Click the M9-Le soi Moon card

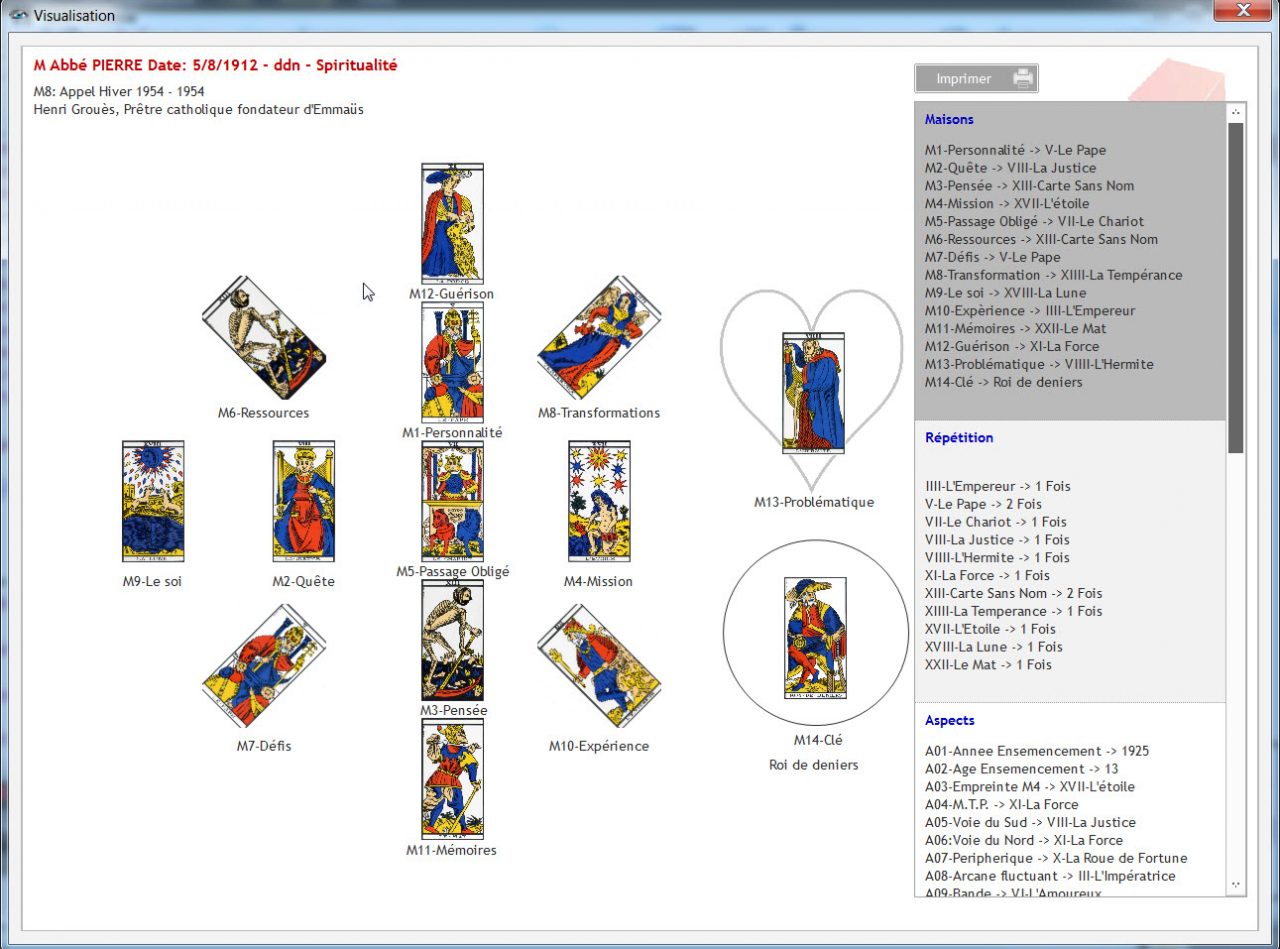tap(154, 500)
